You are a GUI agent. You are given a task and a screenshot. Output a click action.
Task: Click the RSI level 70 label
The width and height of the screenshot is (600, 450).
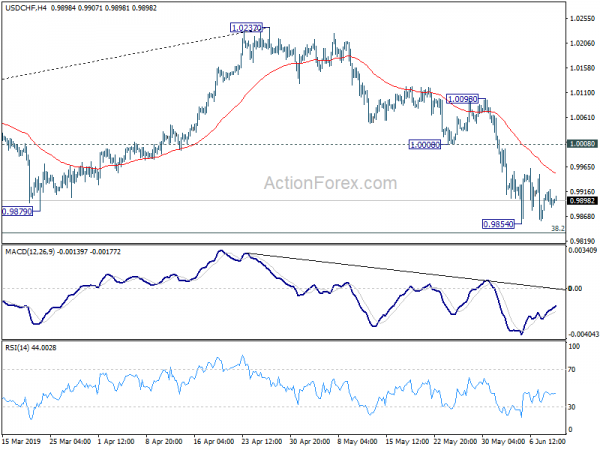(x=572, y=370)
